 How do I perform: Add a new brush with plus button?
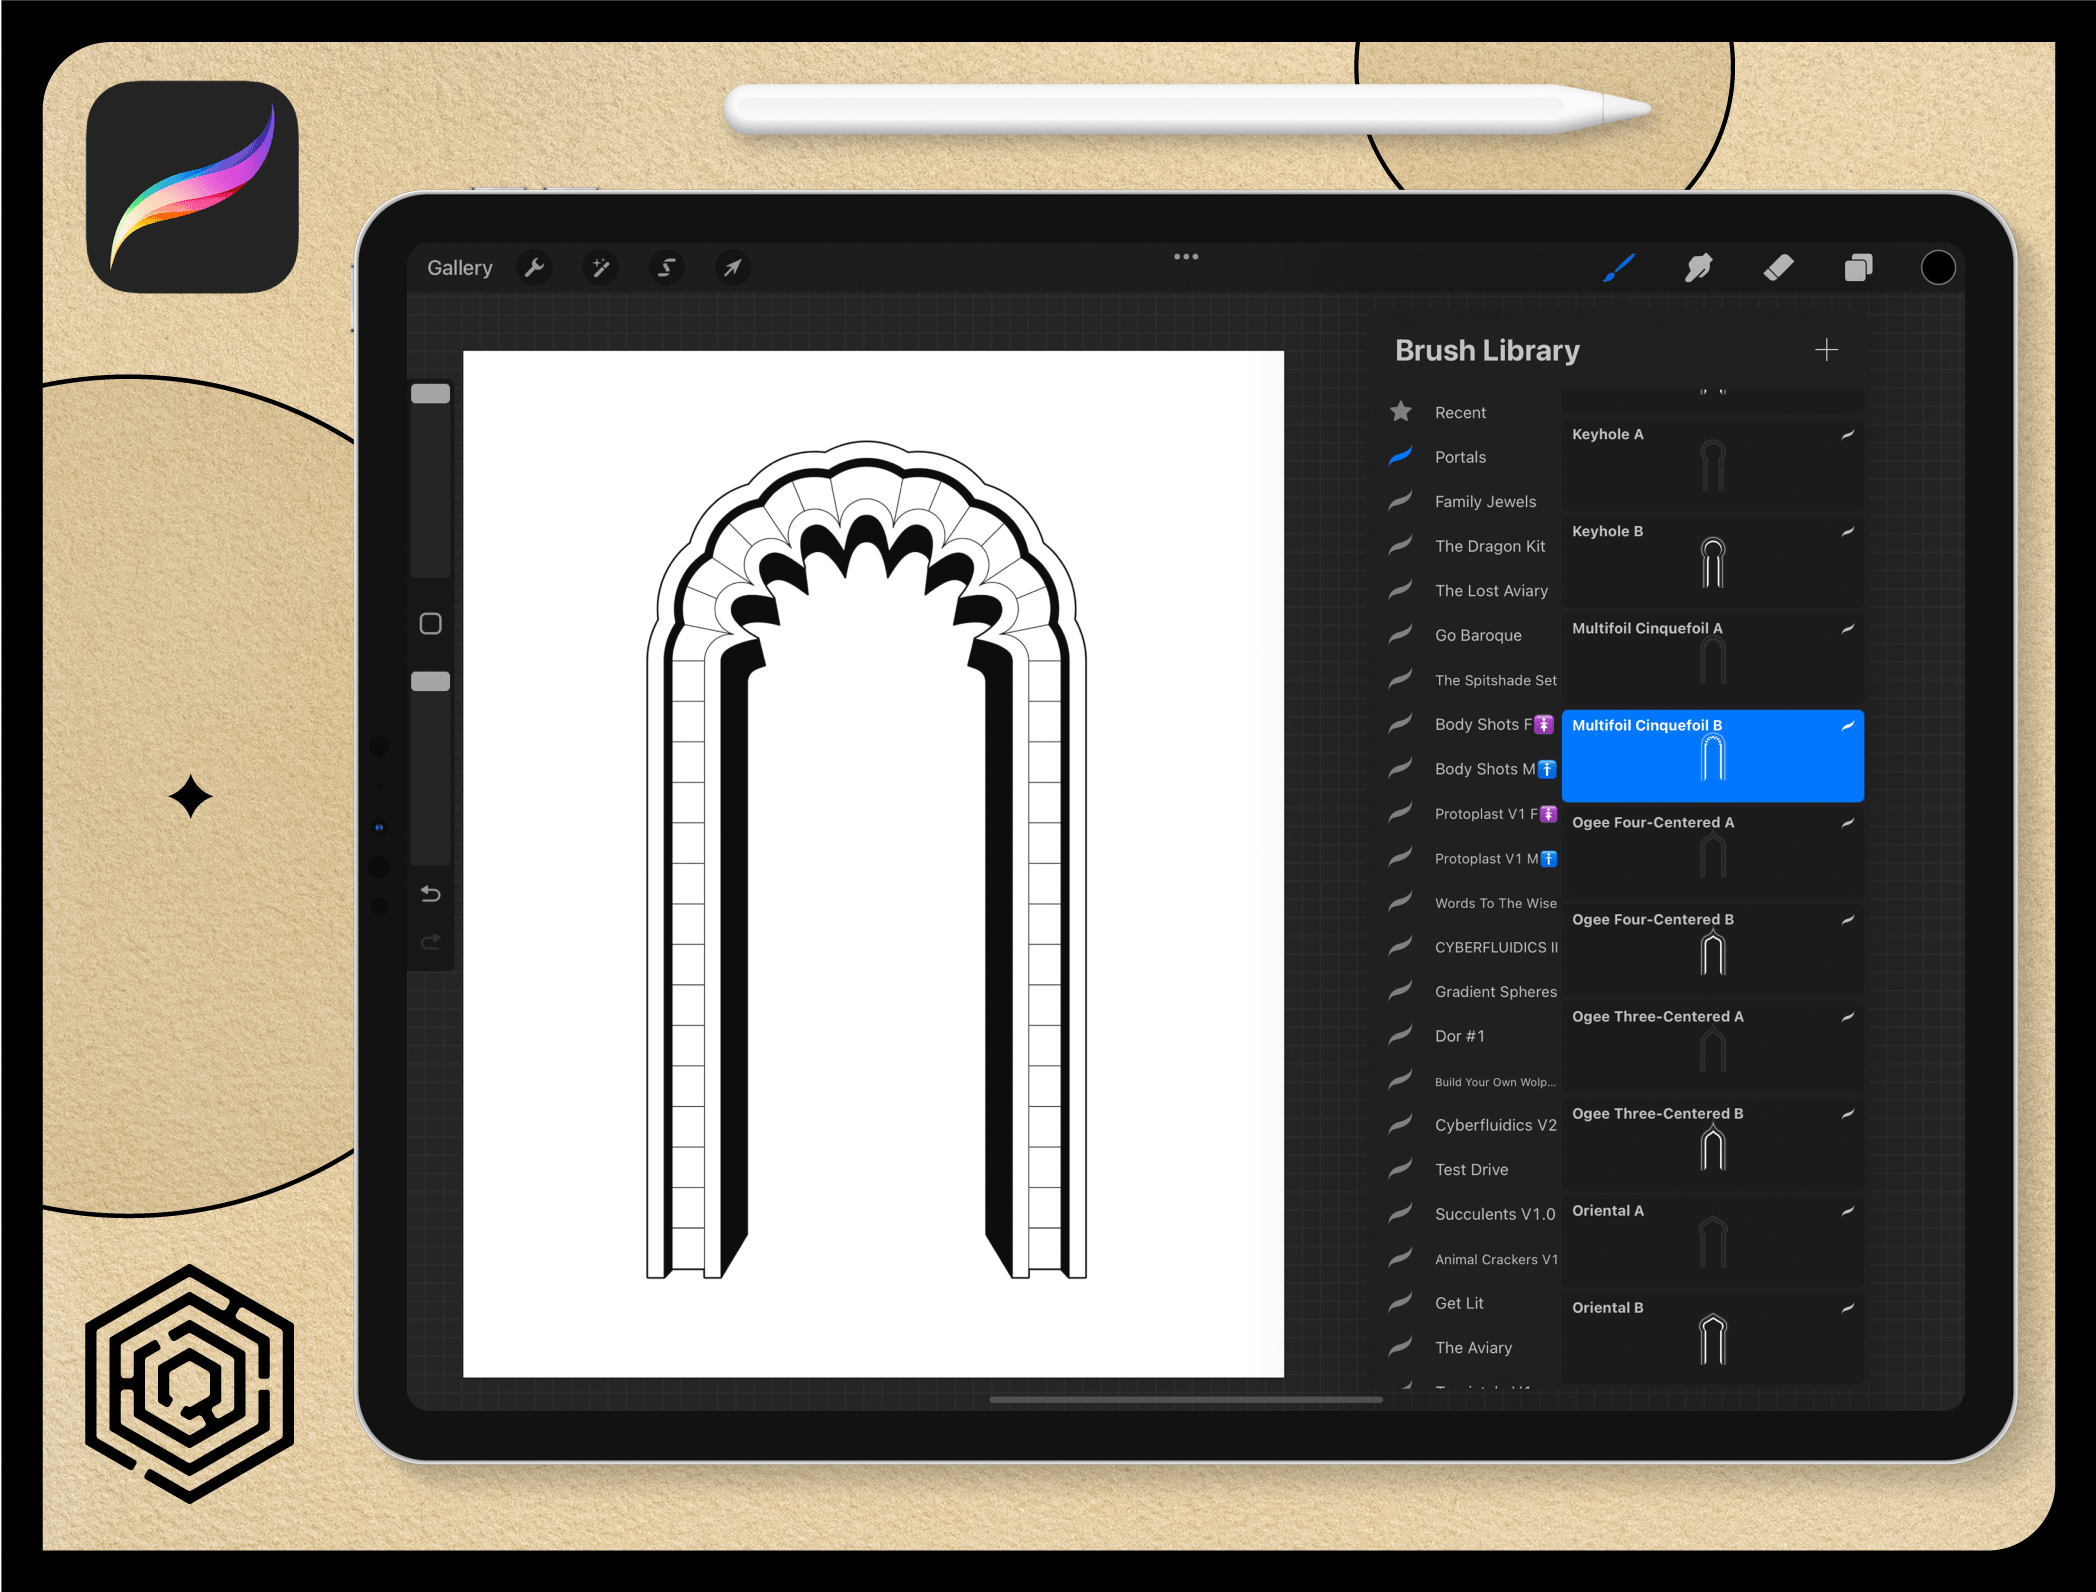click(x=1826, y=350)
